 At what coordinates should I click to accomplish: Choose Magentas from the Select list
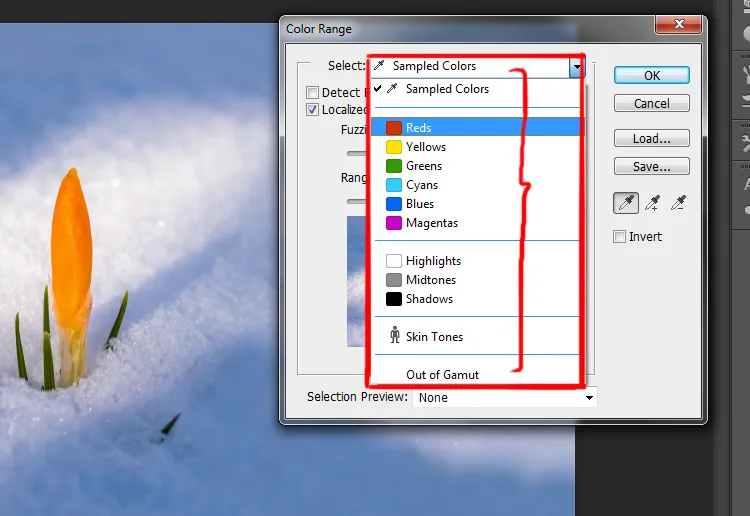click(477, 223)
